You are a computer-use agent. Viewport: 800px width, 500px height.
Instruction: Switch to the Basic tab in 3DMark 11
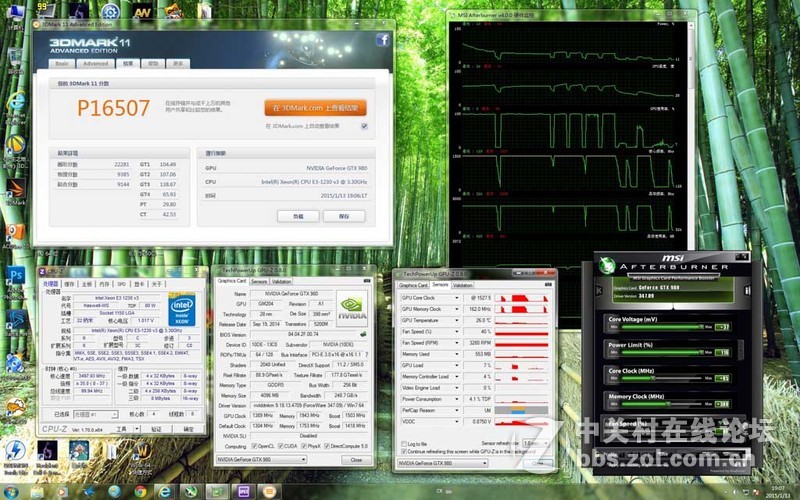[62, 64]
